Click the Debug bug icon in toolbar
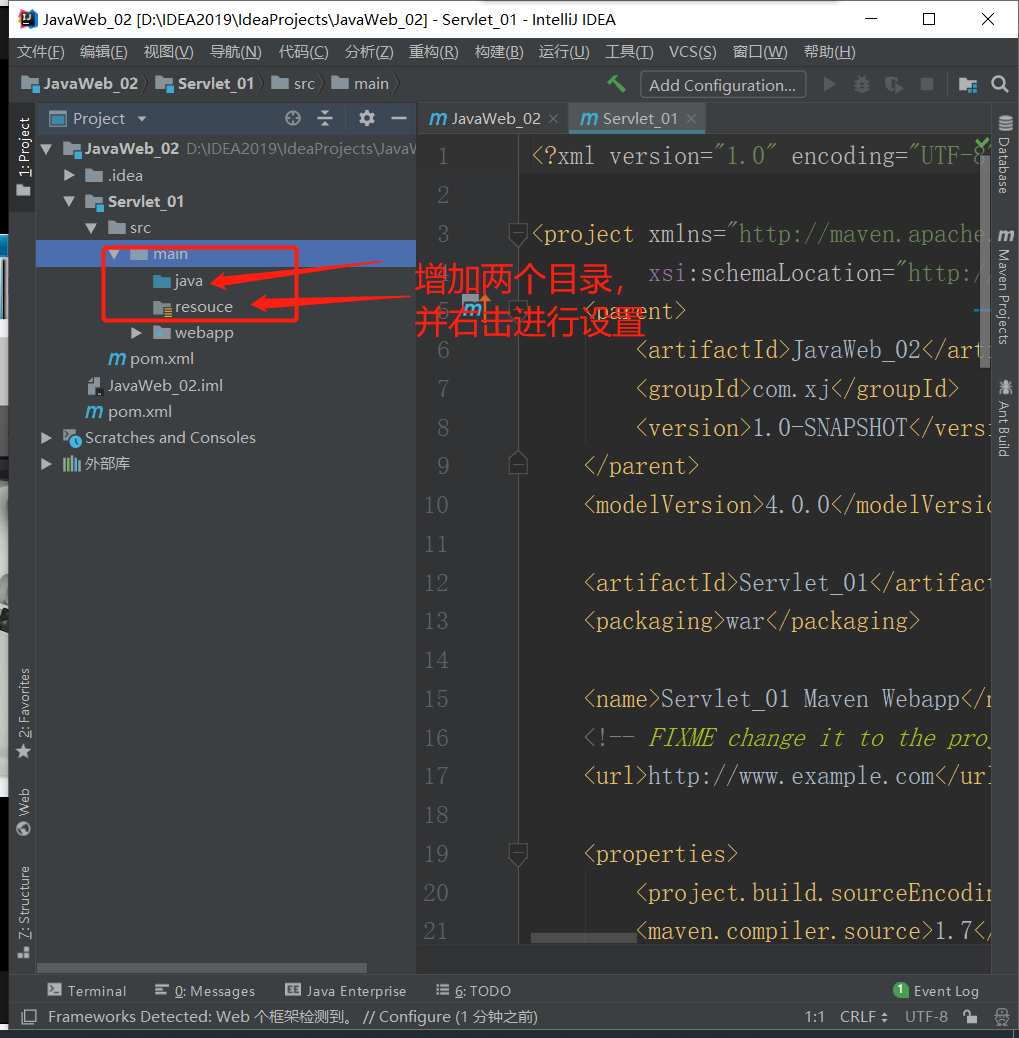Screen dimensions: 1019x1038 (x=862, y=85)
